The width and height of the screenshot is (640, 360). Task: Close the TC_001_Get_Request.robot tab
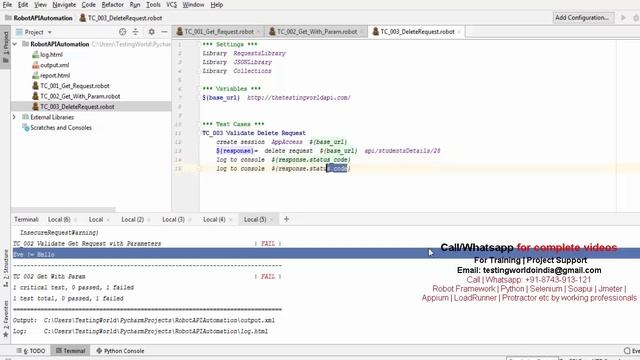(258, 32)
